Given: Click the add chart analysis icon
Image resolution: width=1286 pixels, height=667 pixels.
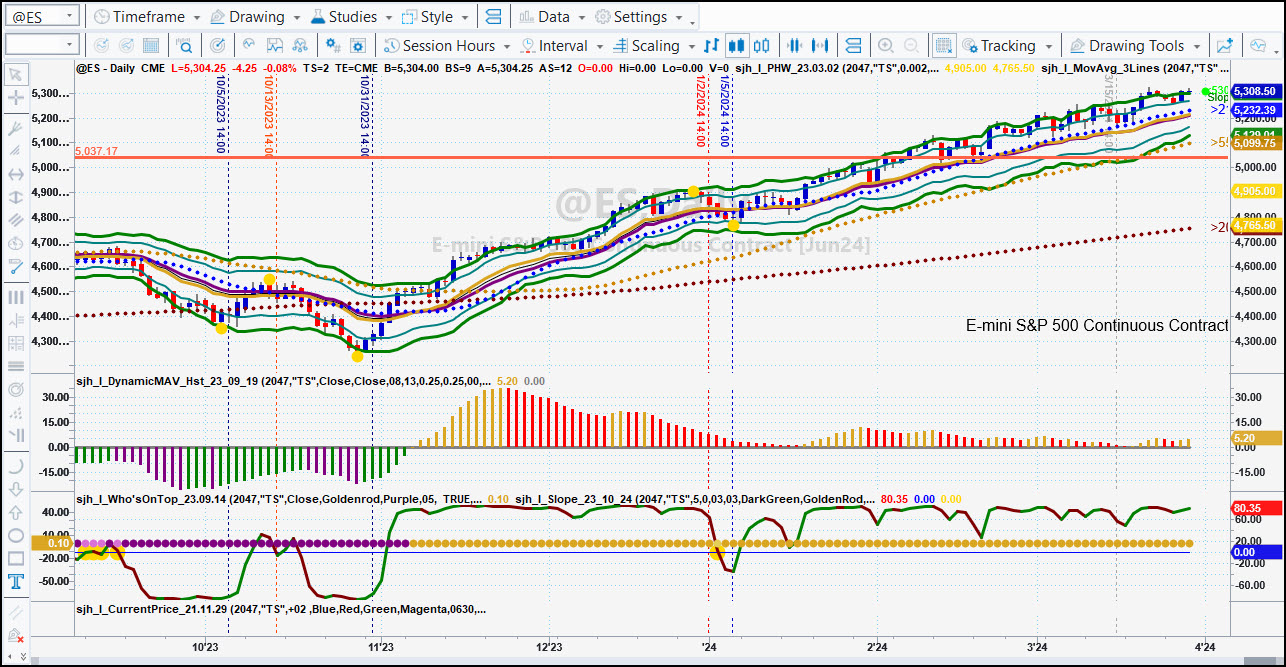Looking at the screenshot, I should [x=1225, y=45].
